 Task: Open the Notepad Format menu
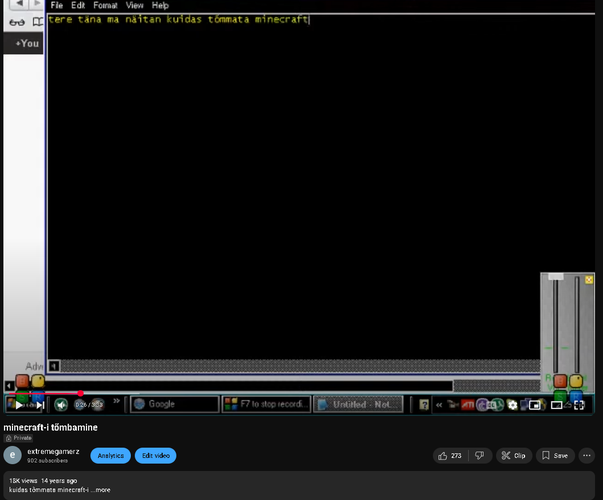click(105, 5)
